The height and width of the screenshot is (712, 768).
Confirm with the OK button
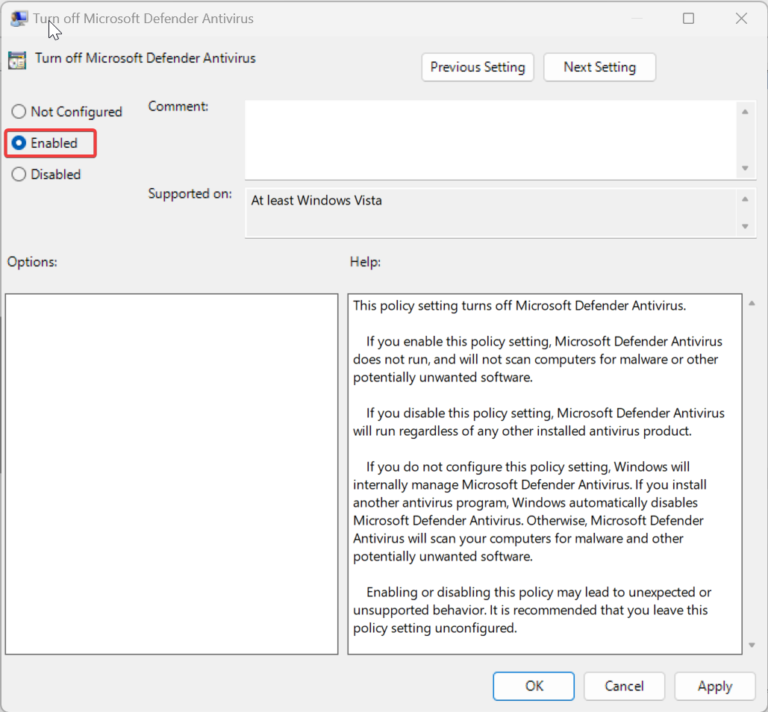(534, 686)
